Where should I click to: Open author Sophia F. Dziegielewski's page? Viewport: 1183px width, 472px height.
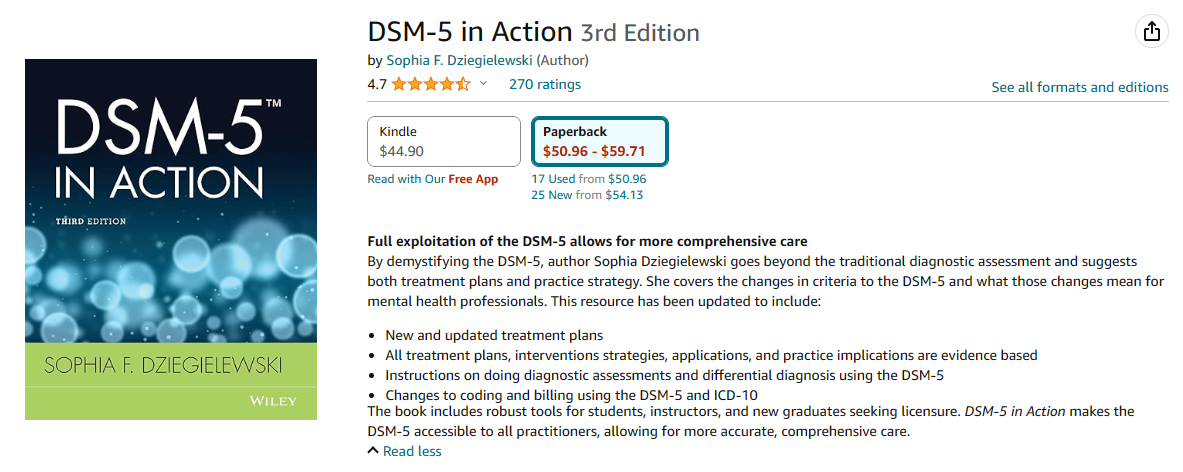click(x=459, y=60)
